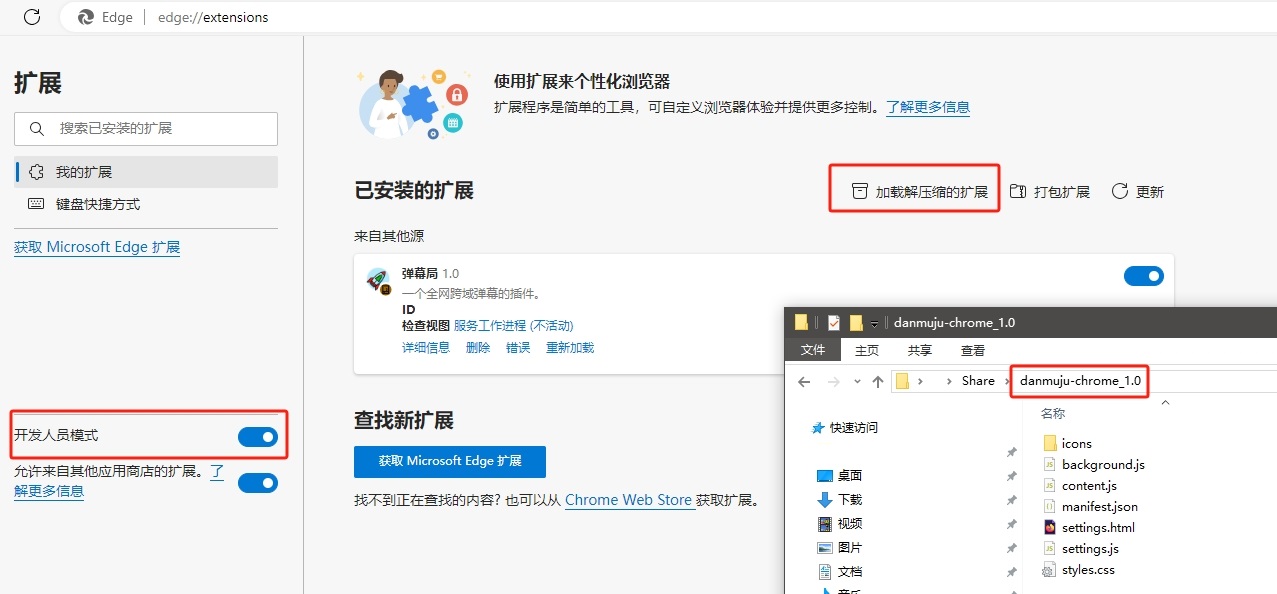The width and height of the screenshot is (1277, 594).
Task: Select 键盘快捷方式 in the sidebar
Action: [x=97, y=204]
